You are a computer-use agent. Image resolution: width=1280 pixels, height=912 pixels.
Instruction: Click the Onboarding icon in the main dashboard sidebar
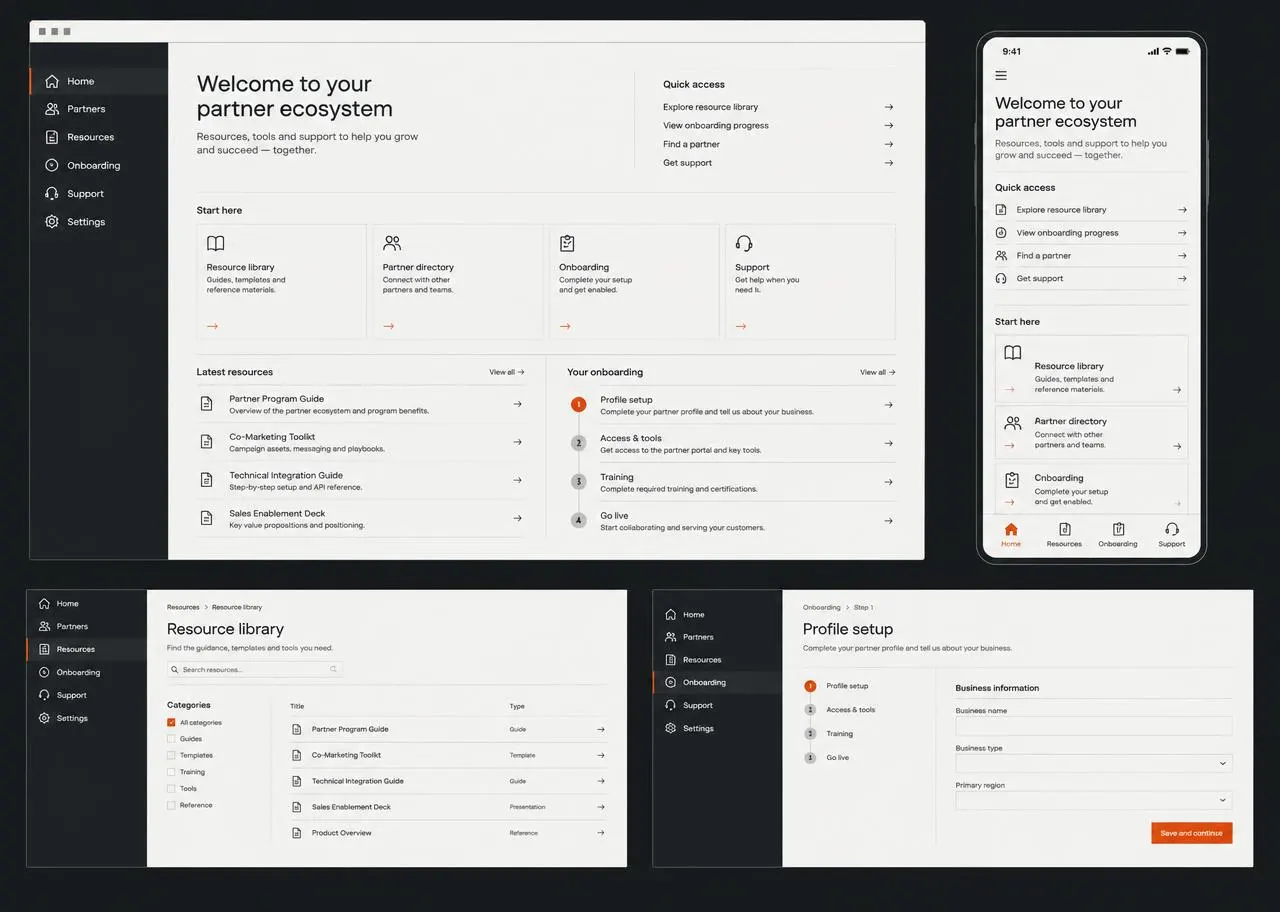point(52,165)
